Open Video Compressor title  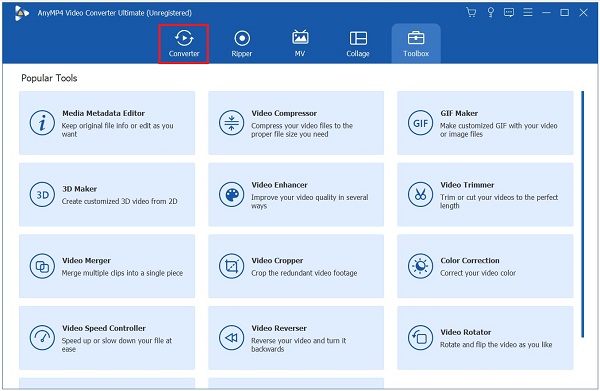point(284,113)
